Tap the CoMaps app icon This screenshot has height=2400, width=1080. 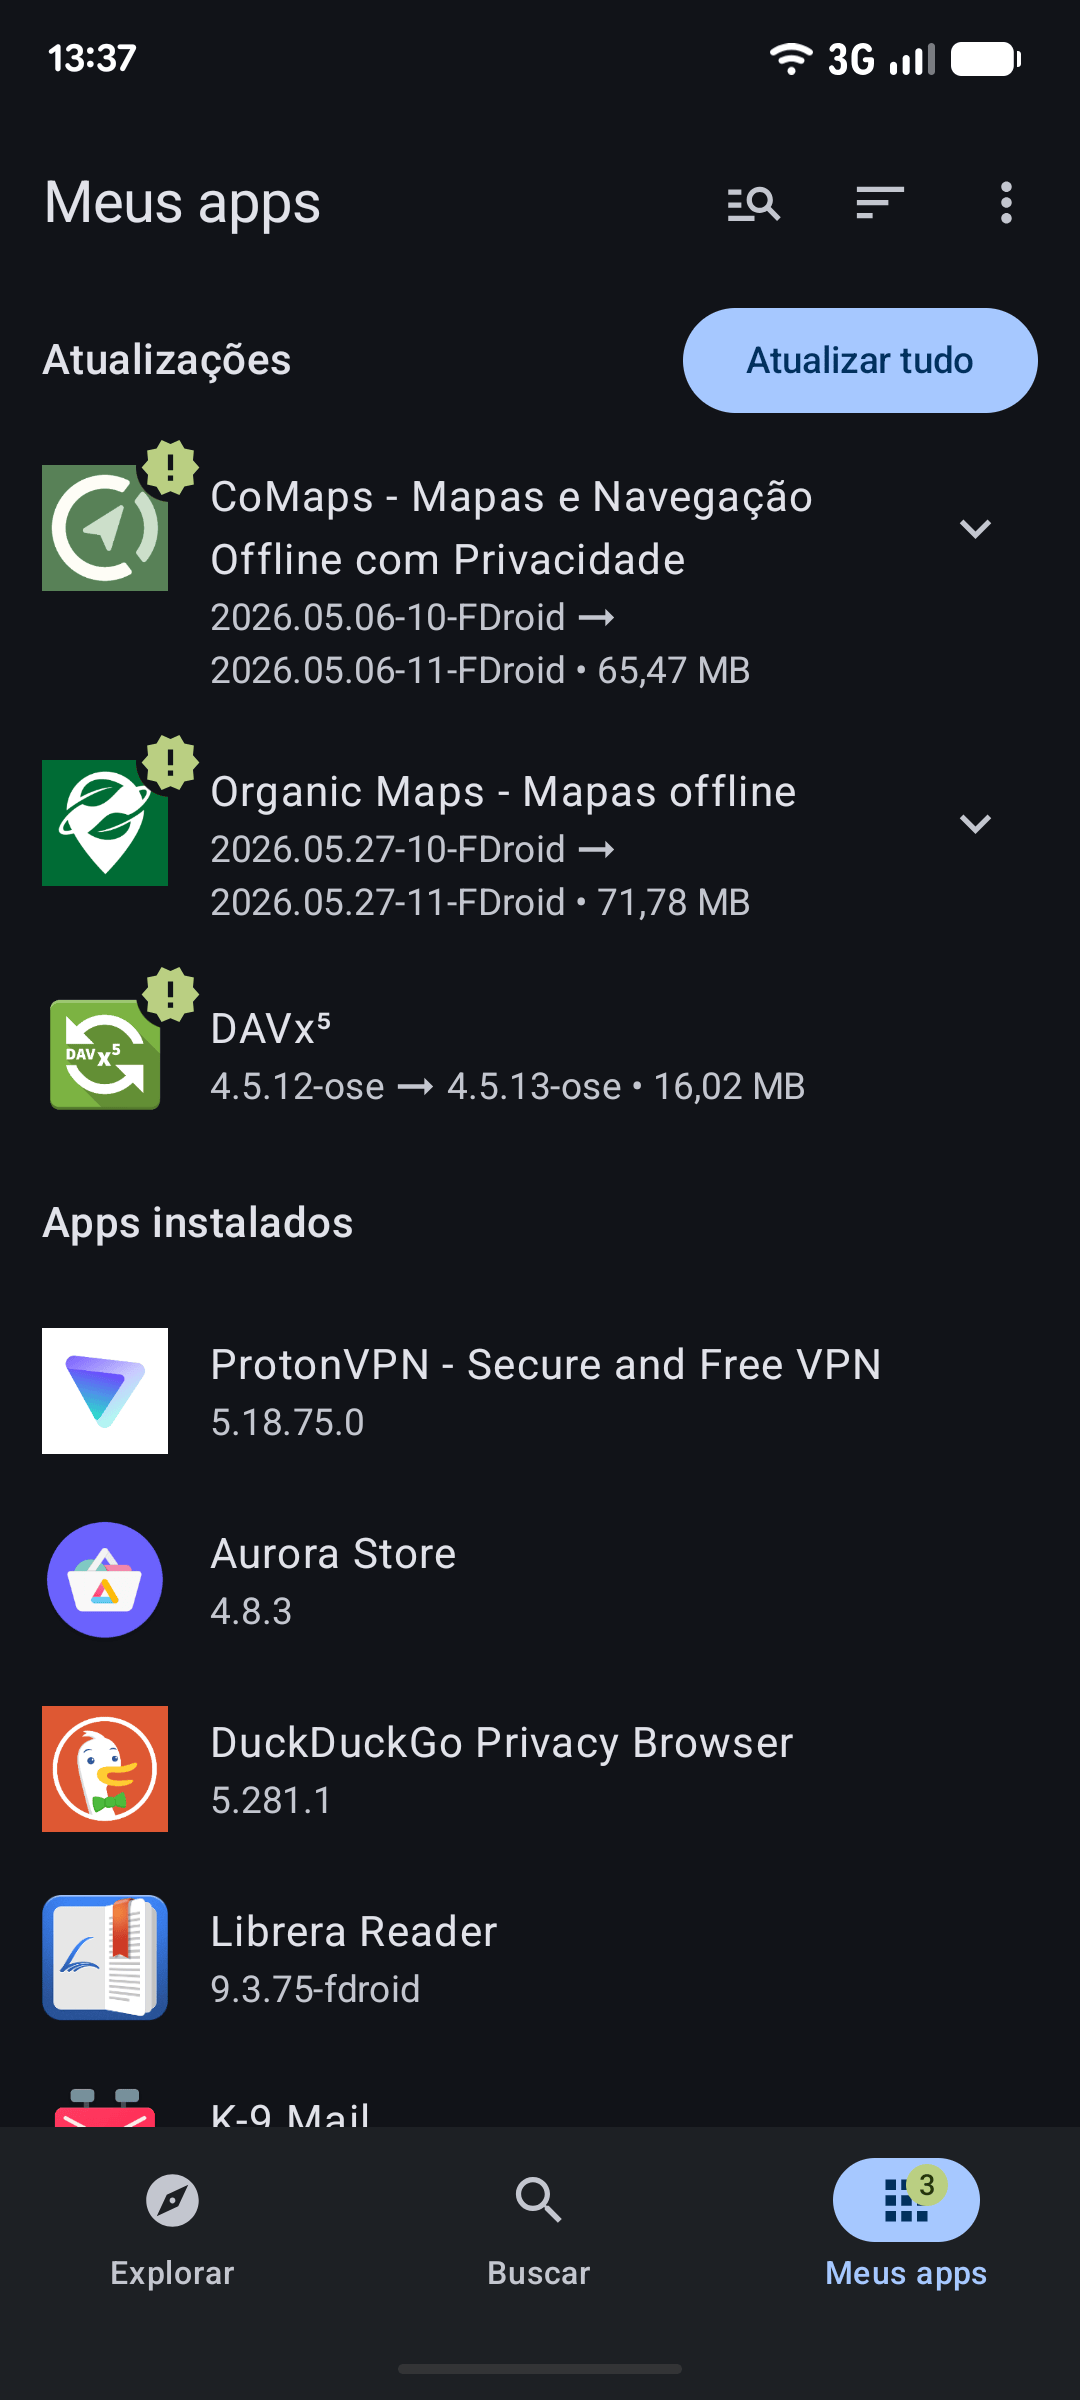click(105, 528)
